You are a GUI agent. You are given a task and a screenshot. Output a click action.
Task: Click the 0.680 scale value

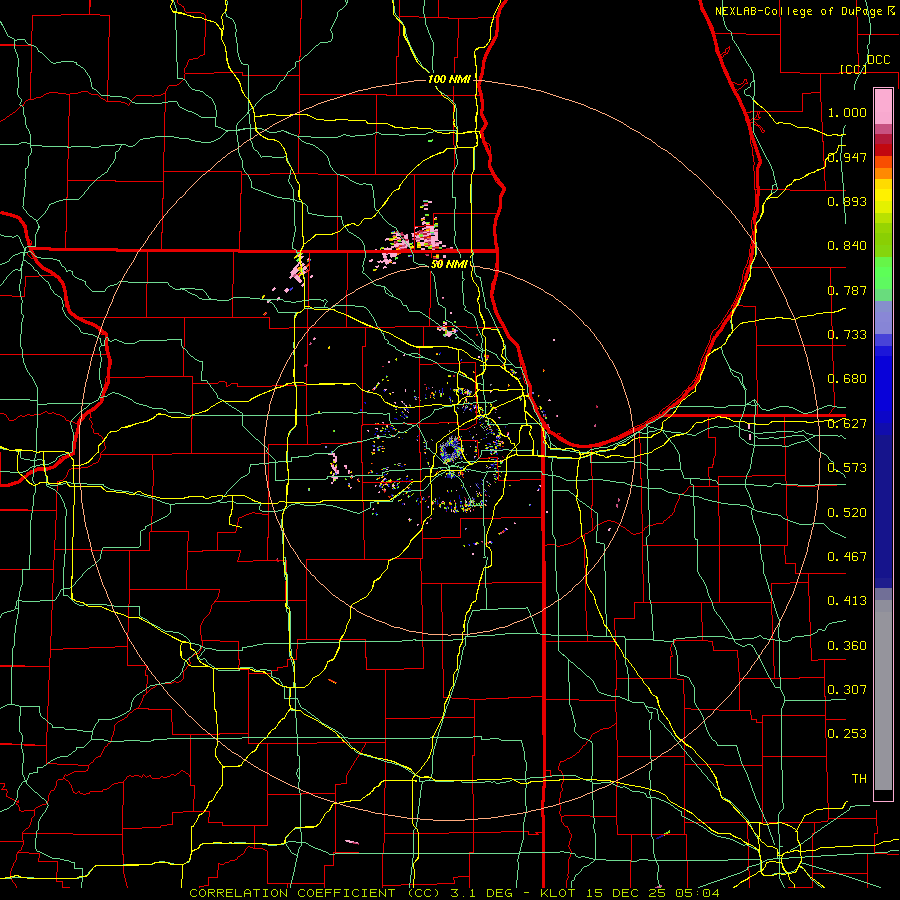[x=847, y=379]
